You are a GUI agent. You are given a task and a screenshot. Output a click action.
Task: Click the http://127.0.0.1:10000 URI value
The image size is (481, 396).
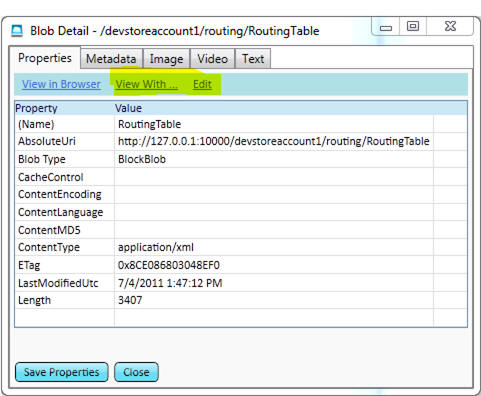[x=274, y=141]
